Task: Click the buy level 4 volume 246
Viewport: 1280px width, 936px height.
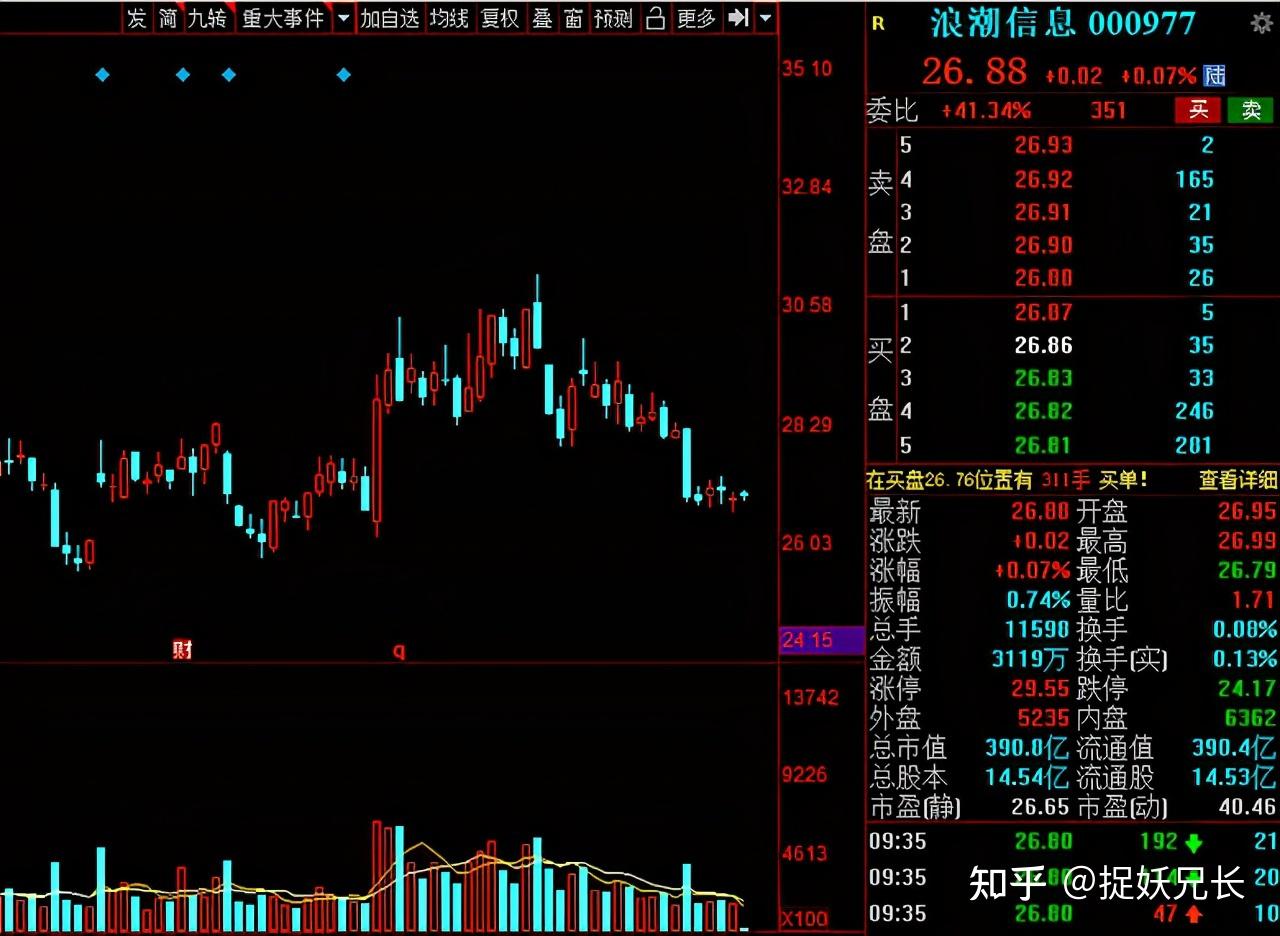Action: [1195, 411]
